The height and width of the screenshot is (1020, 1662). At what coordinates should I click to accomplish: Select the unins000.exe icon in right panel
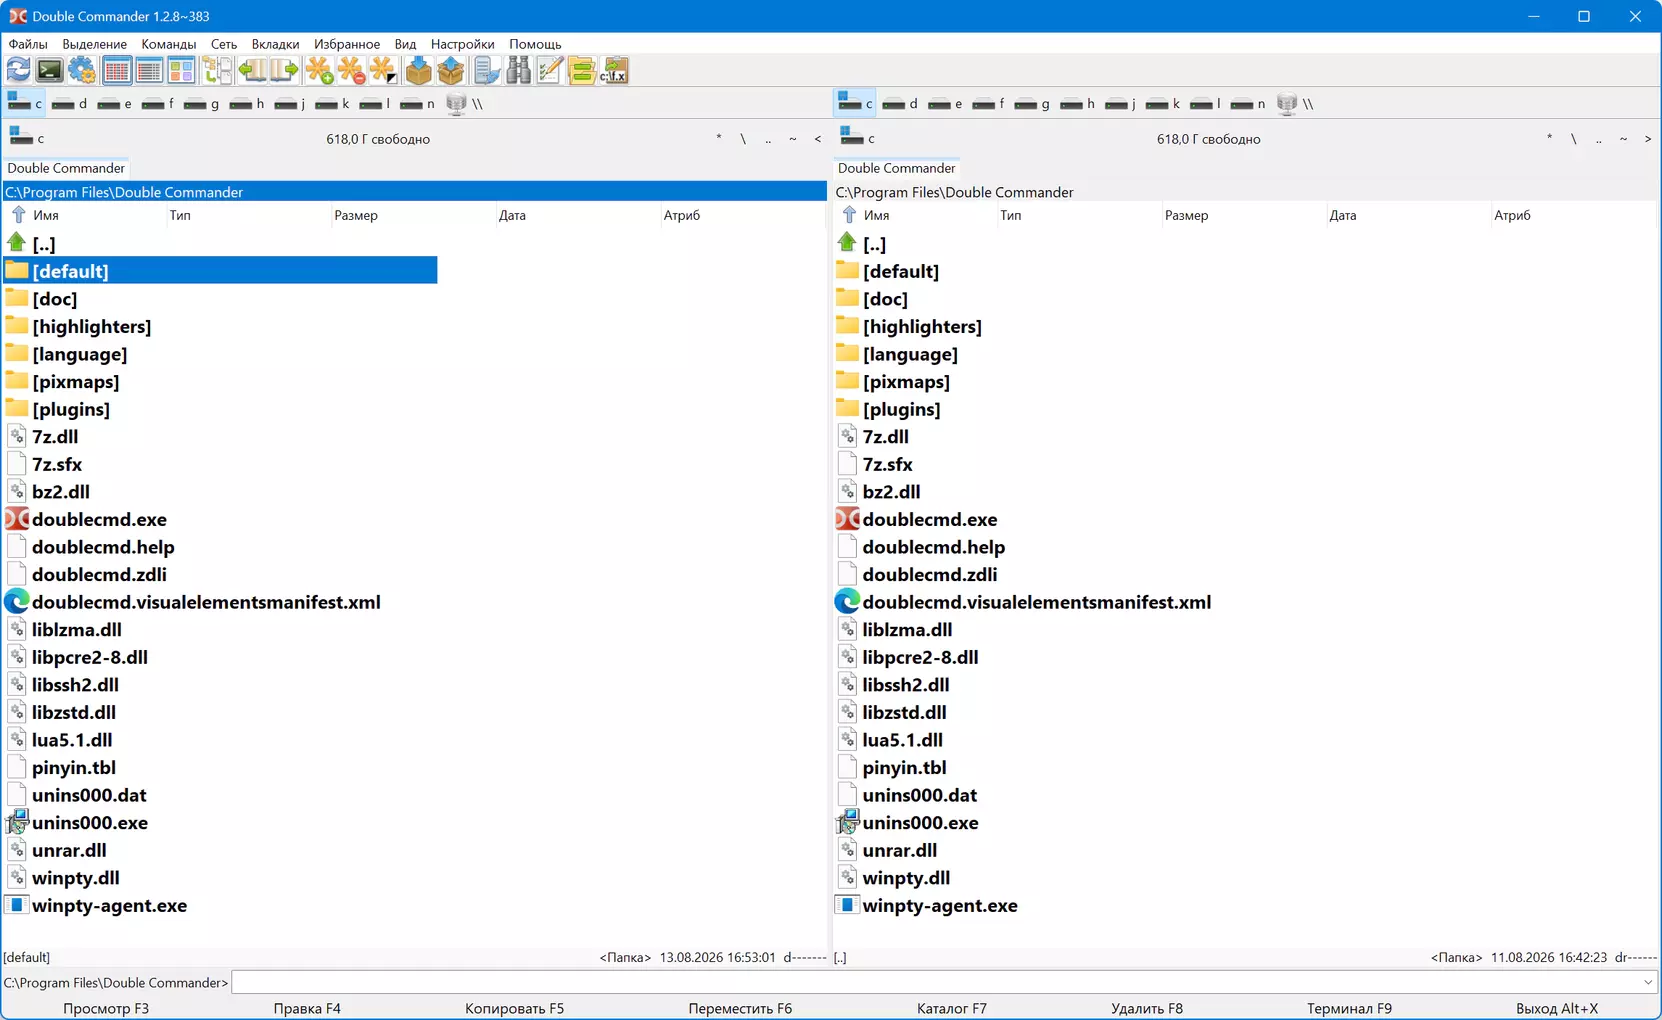coord(847,822)
